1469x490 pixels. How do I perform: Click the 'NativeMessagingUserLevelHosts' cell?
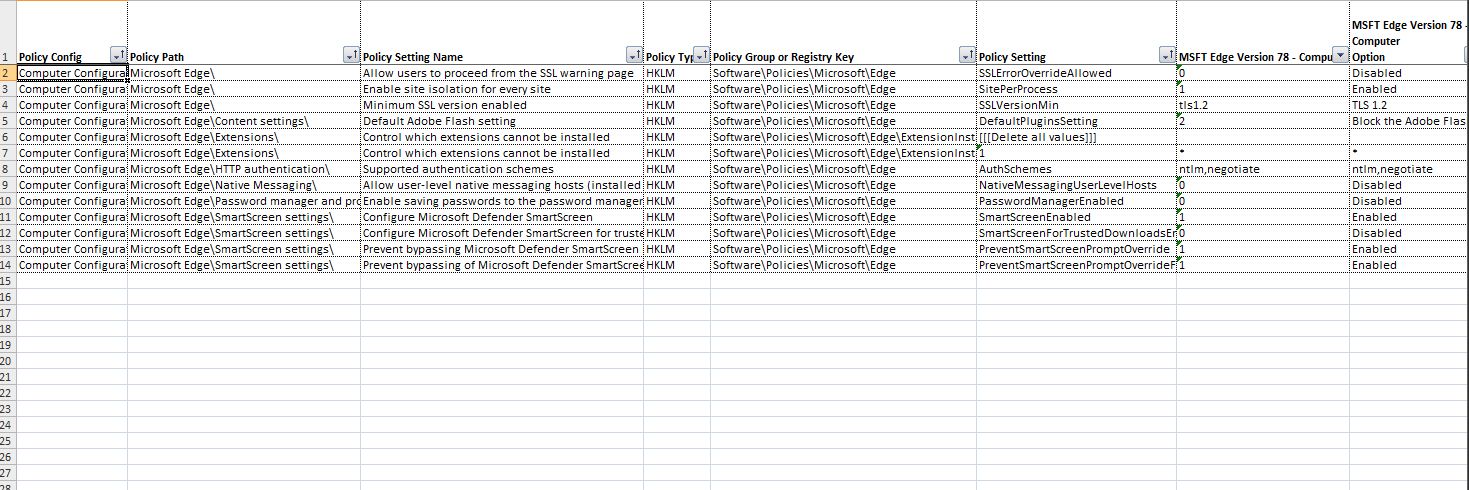pyautogui.click(x=1076, y=185)
